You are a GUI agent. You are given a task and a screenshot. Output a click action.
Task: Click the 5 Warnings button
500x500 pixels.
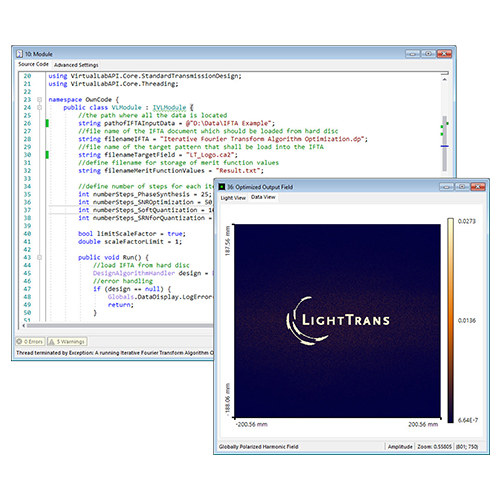click(67, 341)
